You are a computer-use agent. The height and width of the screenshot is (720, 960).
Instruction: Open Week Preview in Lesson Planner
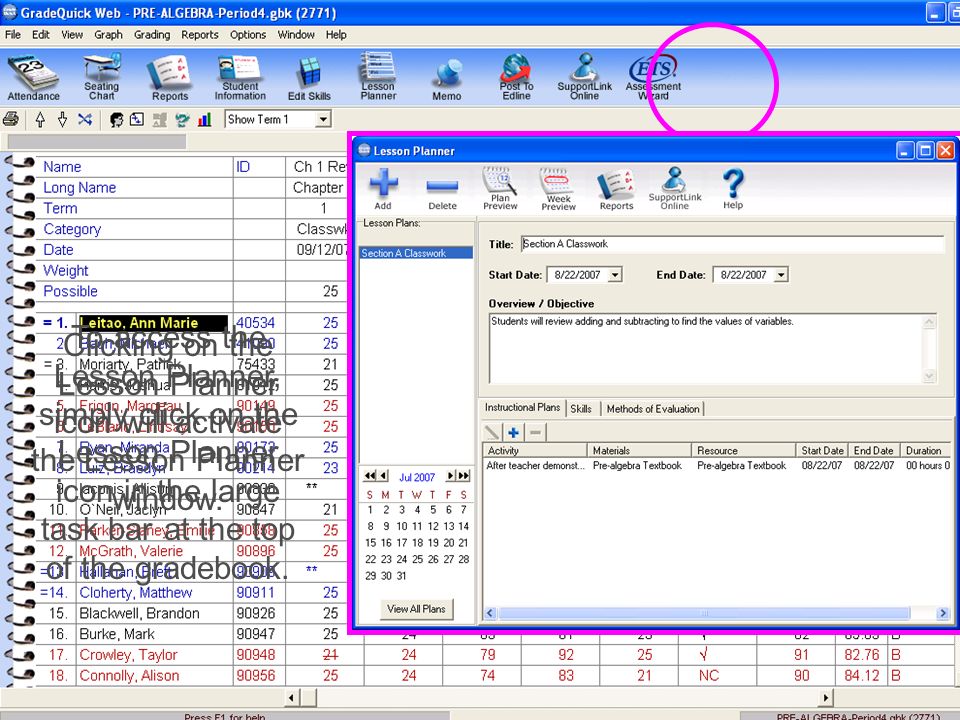[558, 190]
